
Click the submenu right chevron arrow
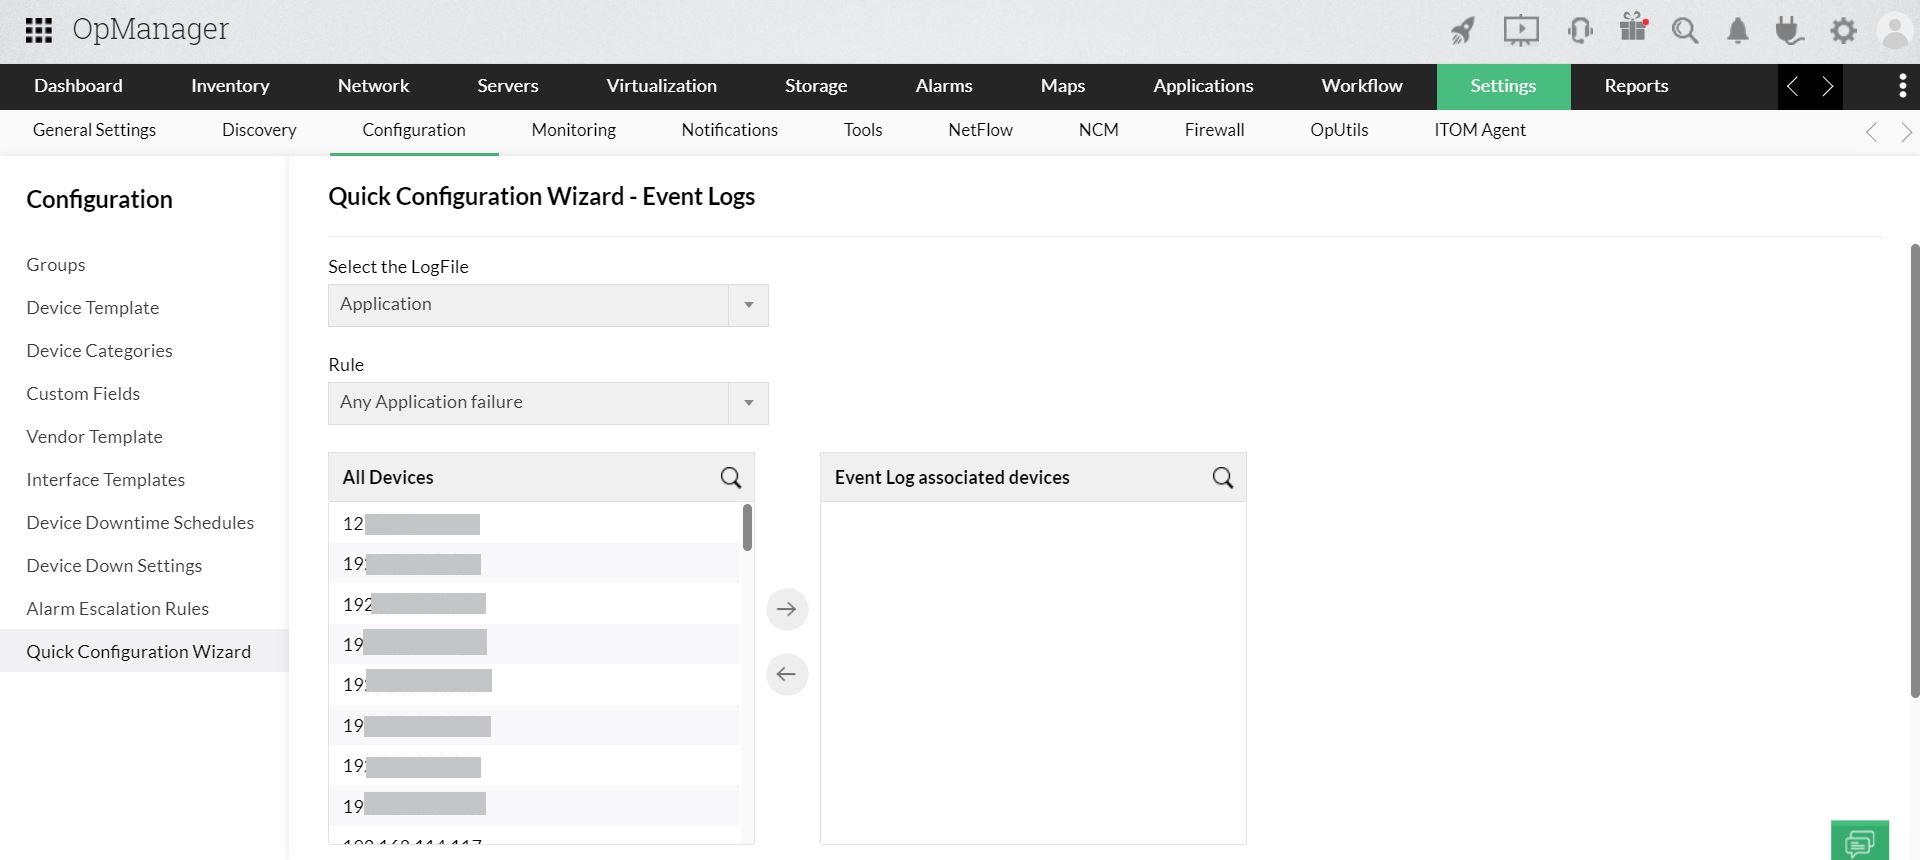[x=1906, y=132]
